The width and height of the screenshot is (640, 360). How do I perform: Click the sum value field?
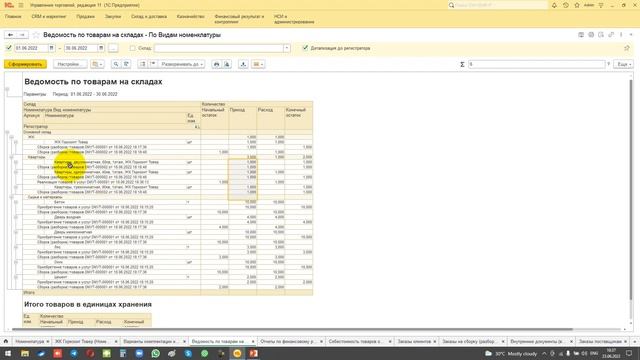536,64
